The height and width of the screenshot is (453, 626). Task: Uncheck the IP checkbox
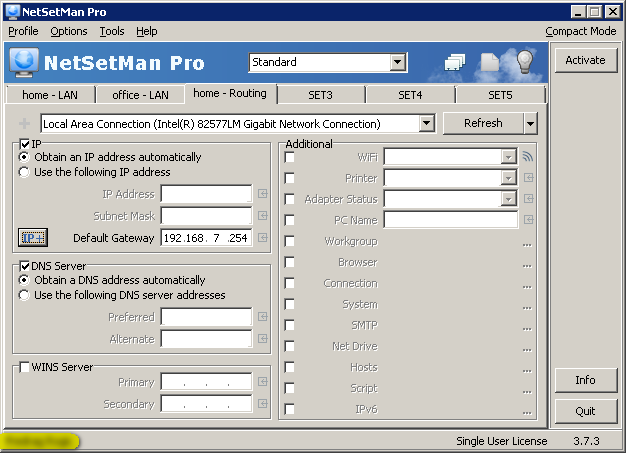[x=24, y=144]
